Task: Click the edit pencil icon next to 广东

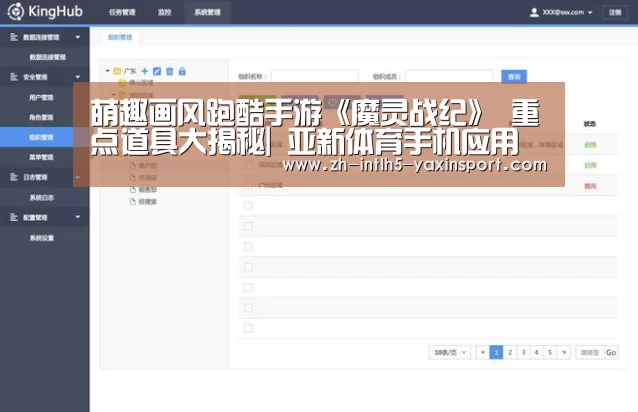Action: 157,71
